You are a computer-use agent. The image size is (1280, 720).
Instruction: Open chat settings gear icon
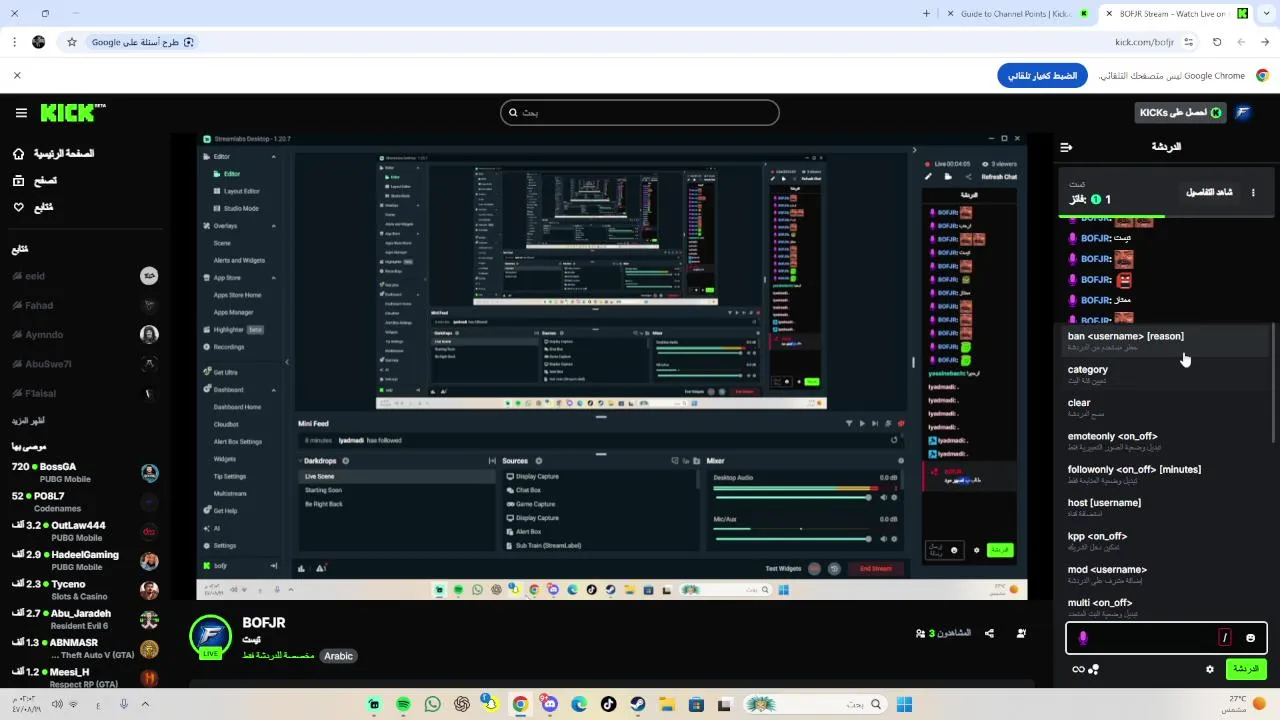(x=1210, y=669)
